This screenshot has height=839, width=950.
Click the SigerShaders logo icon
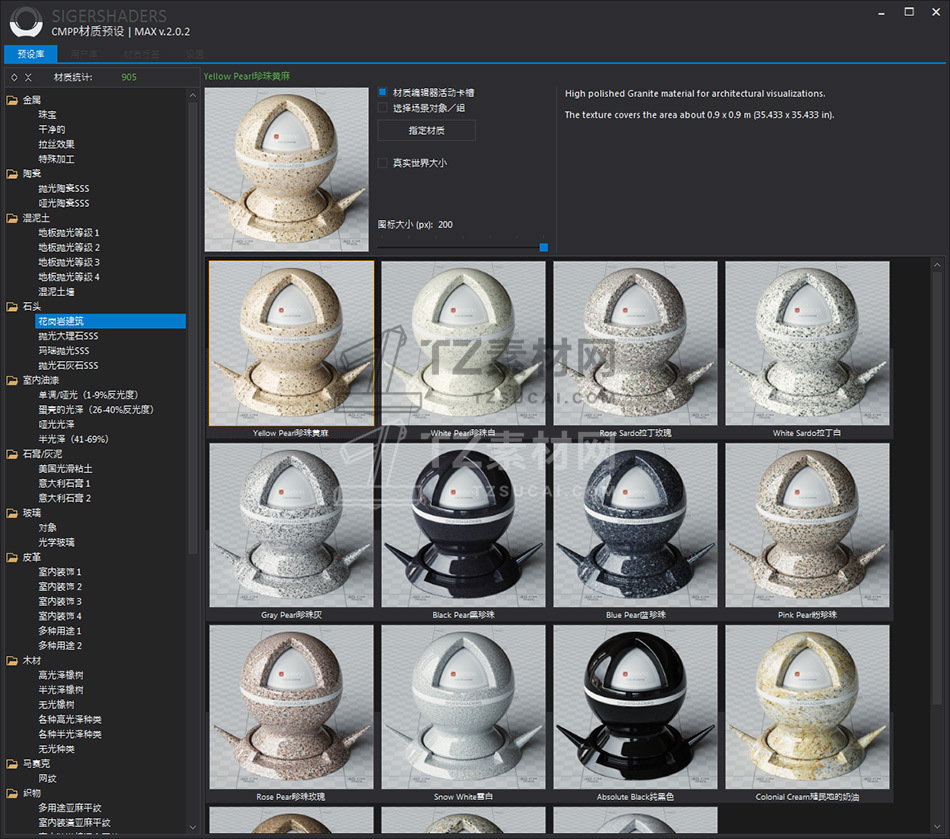point(26,22)
